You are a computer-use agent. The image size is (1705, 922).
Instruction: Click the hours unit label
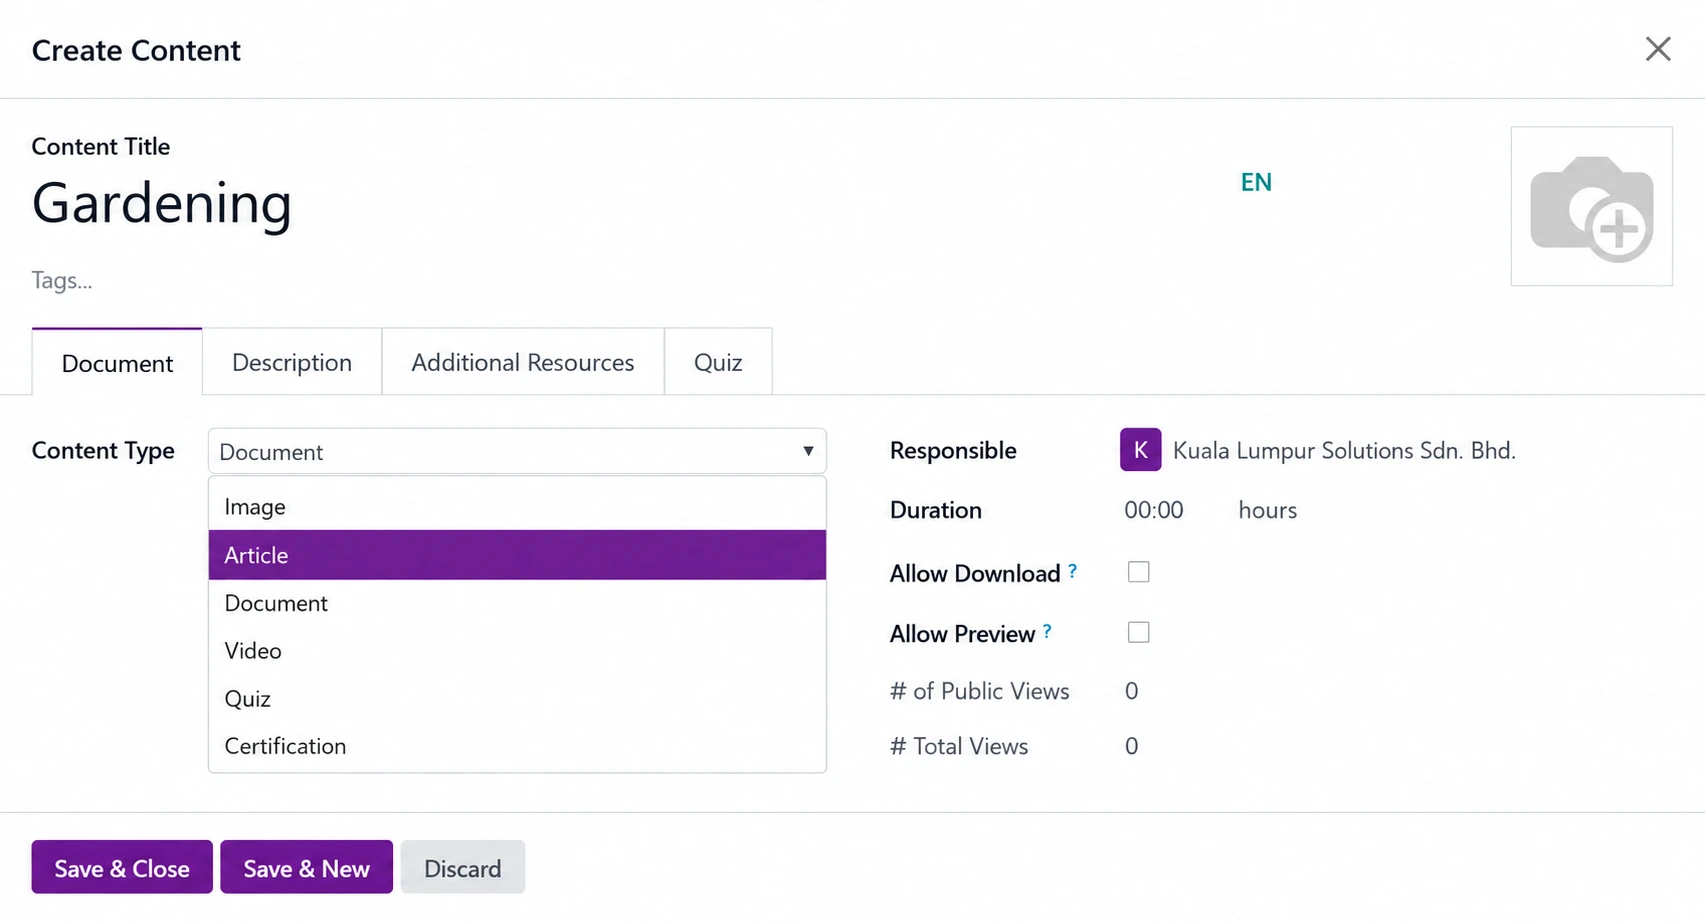[1267, 510]
